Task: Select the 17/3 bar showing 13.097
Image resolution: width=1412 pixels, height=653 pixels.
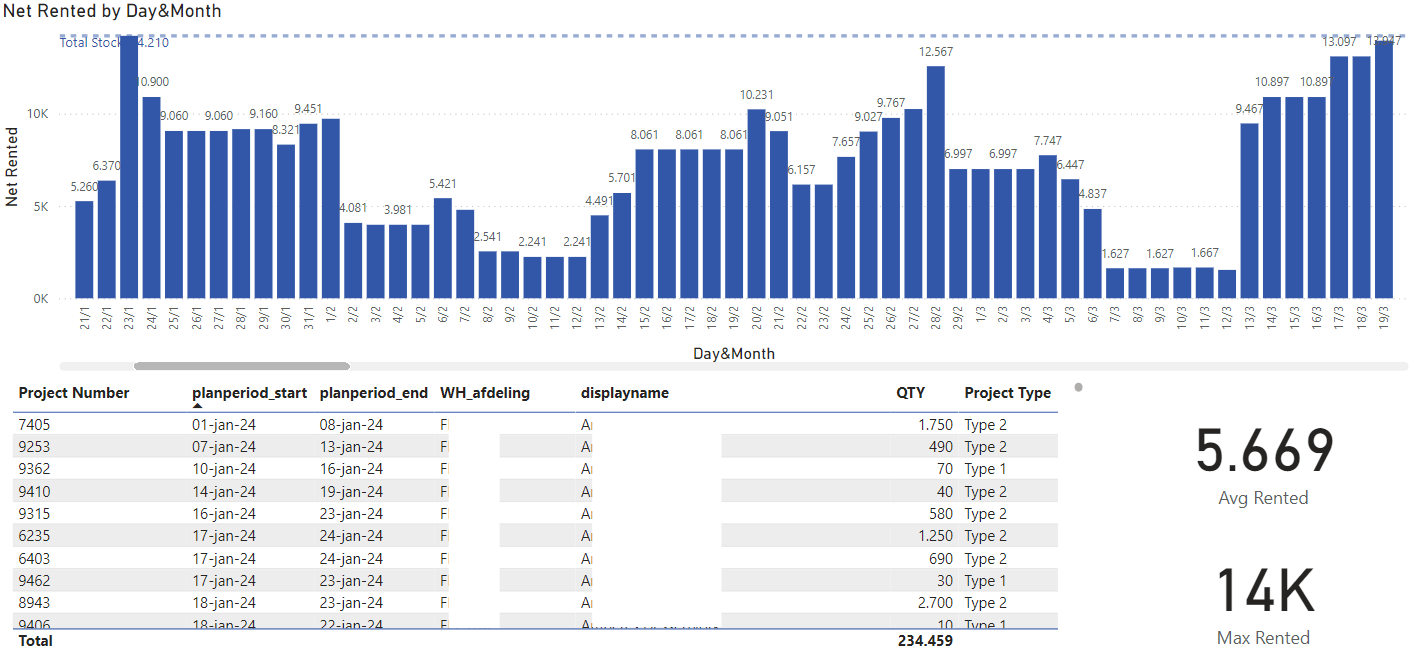Action: [x=1338, y=177]
